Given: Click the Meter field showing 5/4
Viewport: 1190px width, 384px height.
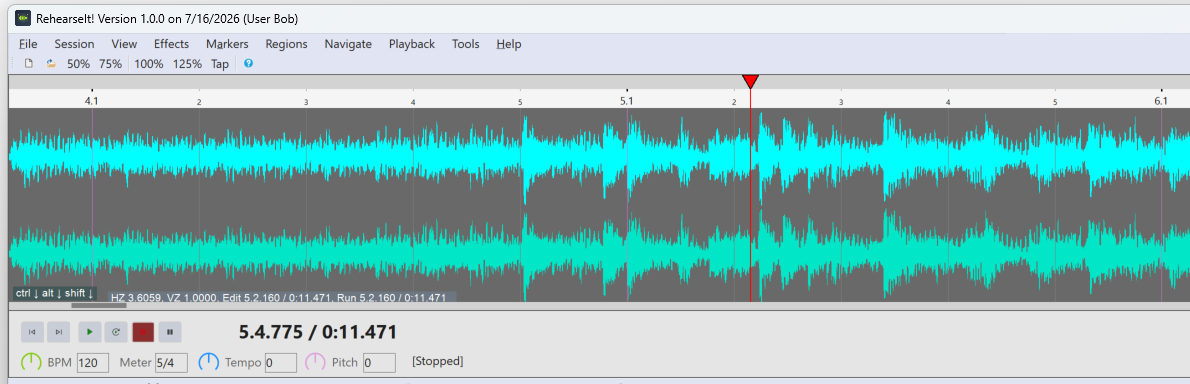Looking at the screenshot, I should pyautogui.click(x=171, y=363).
